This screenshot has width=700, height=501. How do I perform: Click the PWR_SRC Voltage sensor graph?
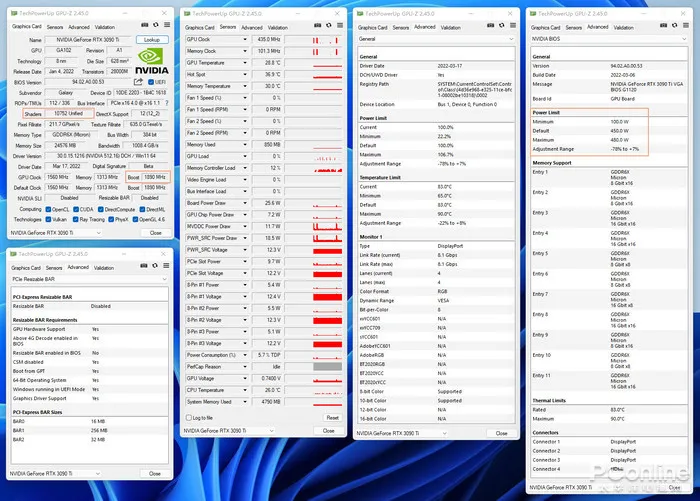tap(313, 250)
